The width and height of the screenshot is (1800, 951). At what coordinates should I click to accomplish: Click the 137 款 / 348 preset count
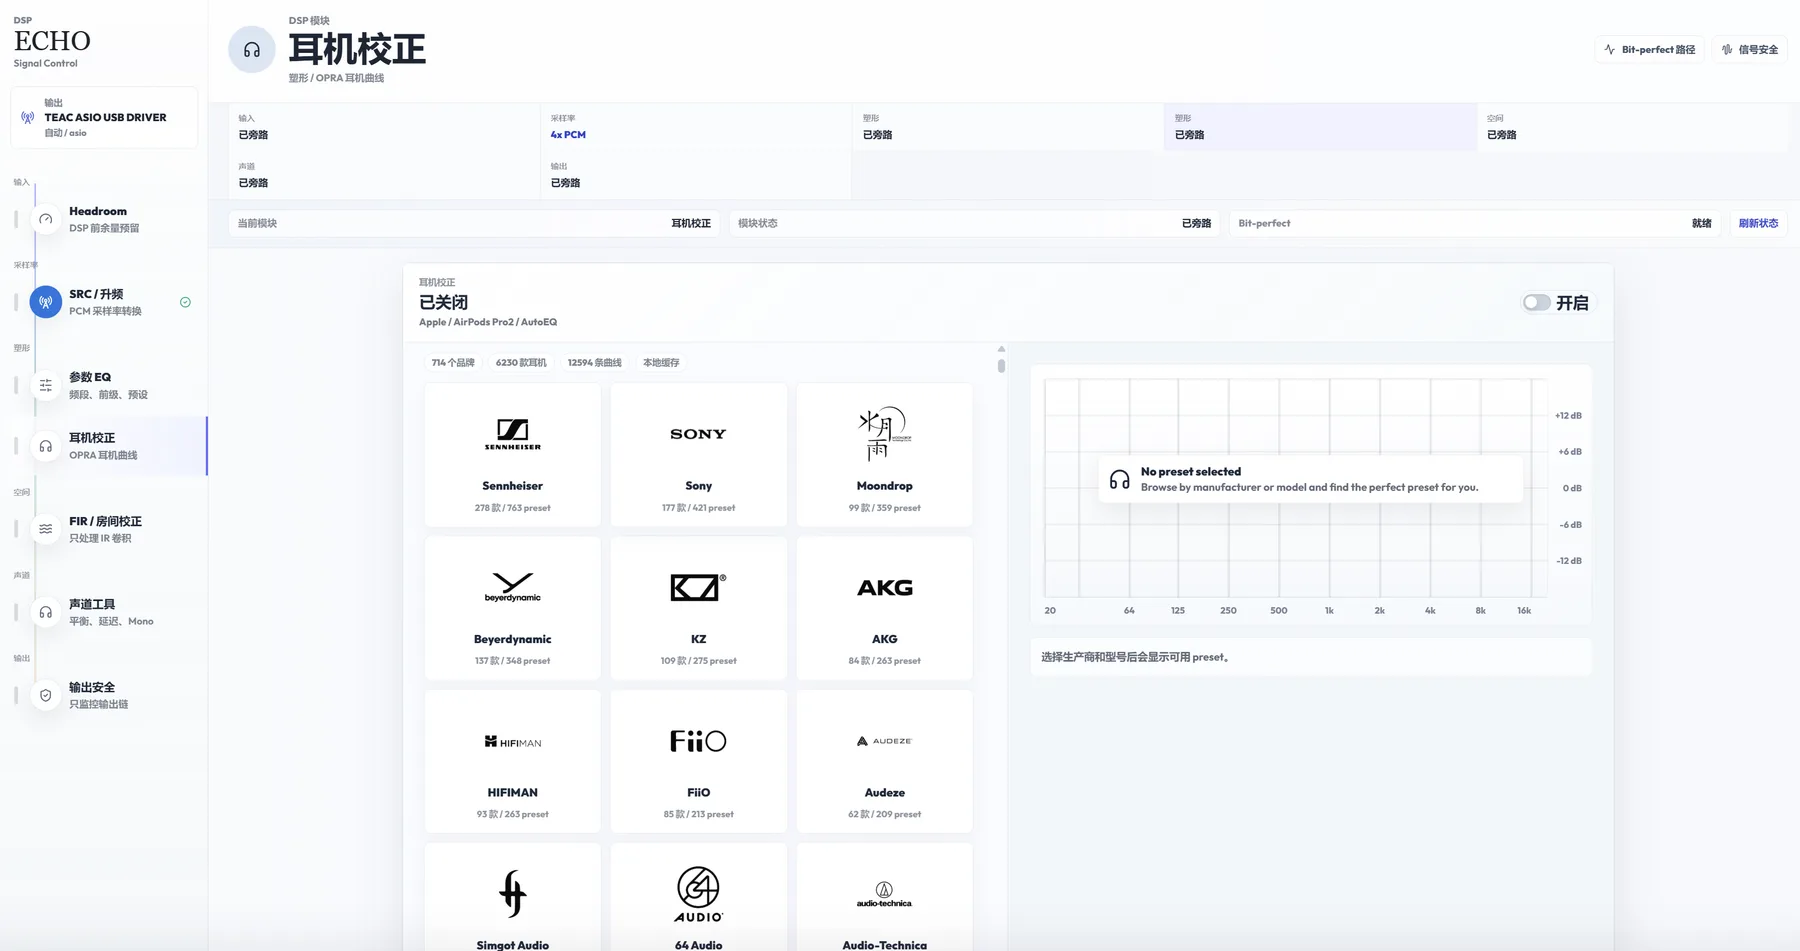click(x=513, y=661)
